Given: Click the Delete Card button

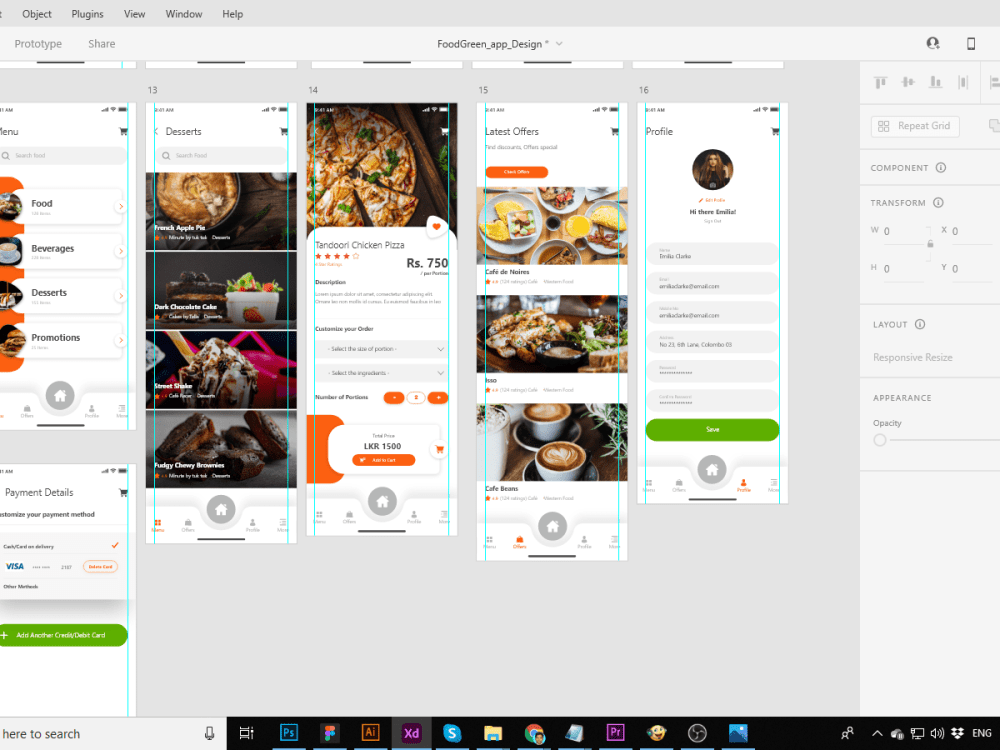Looking at the screenshot, I should (x=100, y=566).
